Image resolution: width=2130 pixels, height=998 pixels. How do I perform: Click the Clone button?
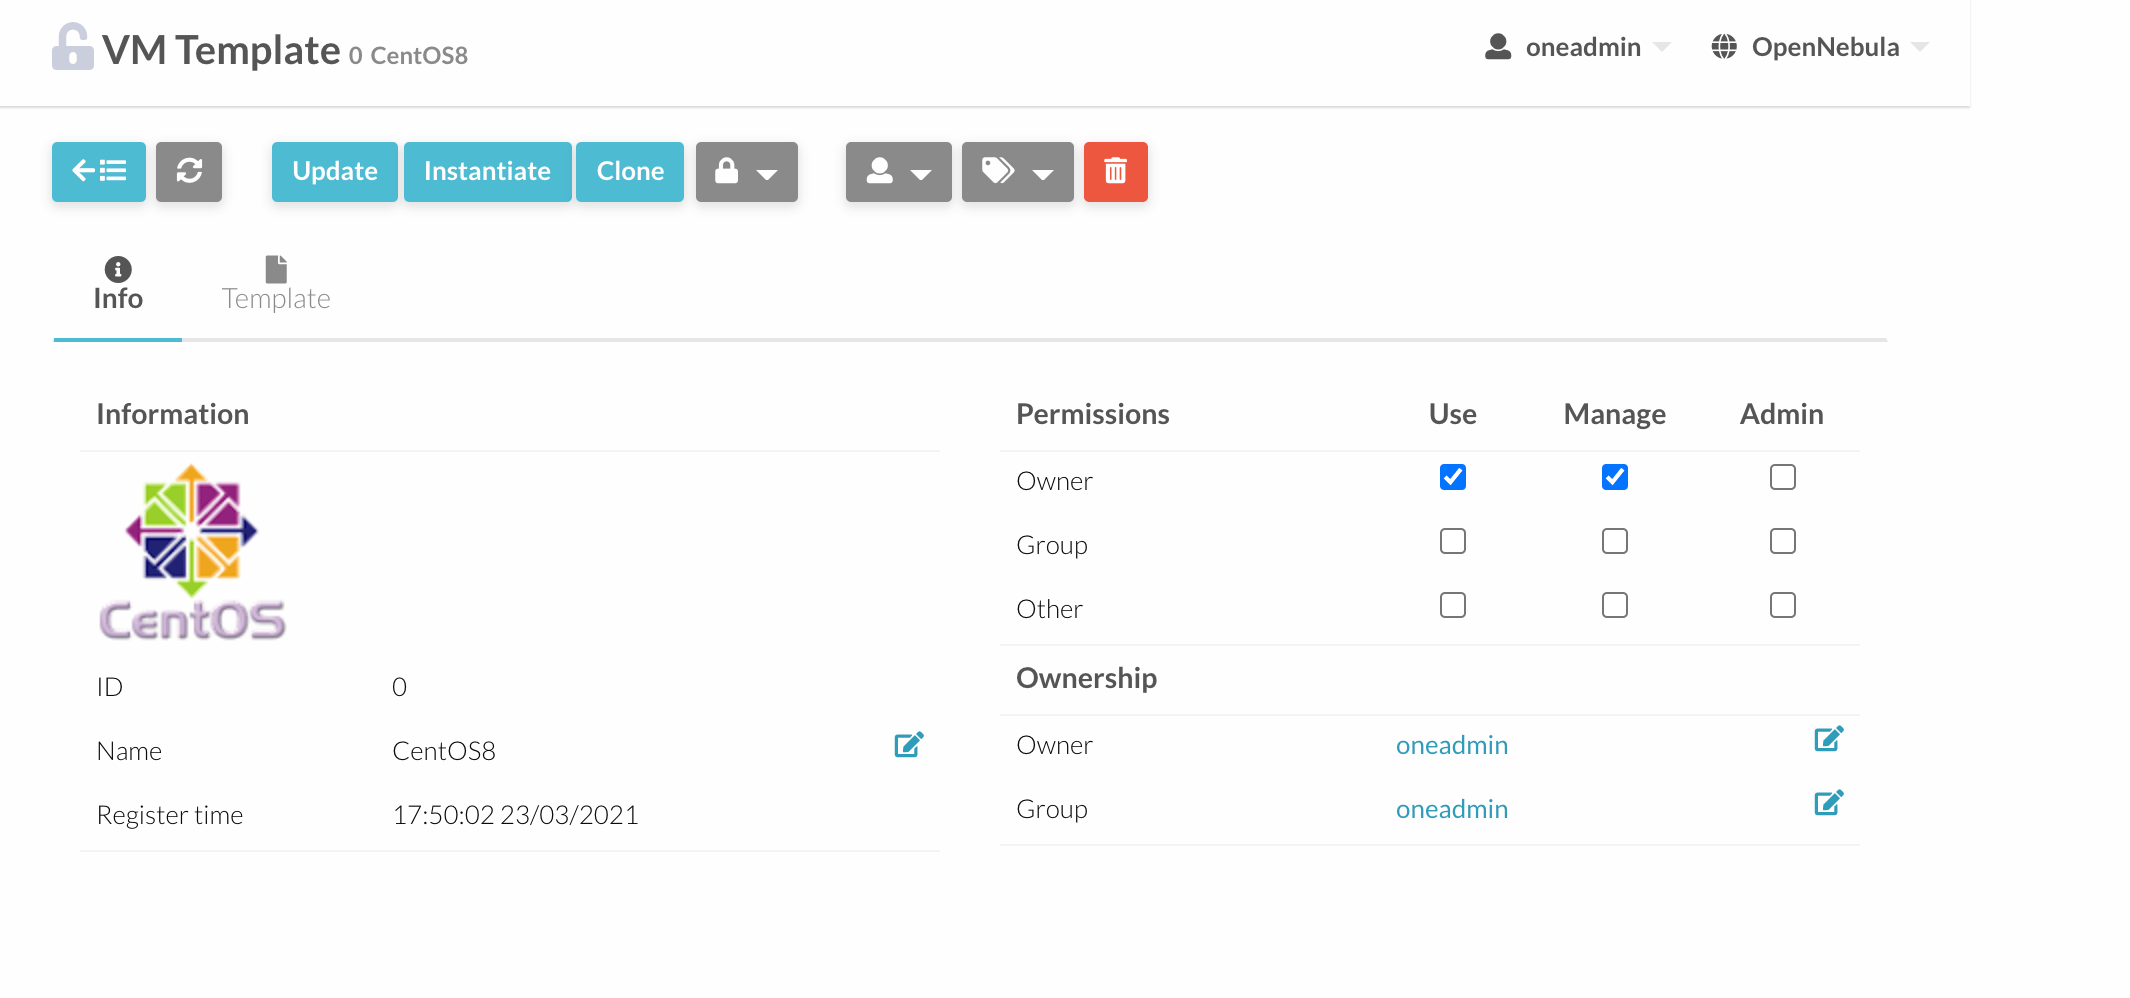coord(630,172)
